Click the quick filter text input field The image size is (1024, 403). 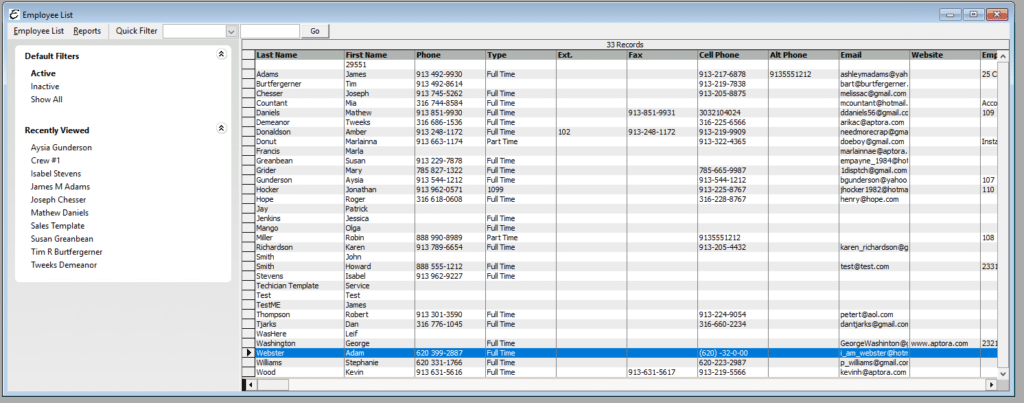[x=270, y=31]
